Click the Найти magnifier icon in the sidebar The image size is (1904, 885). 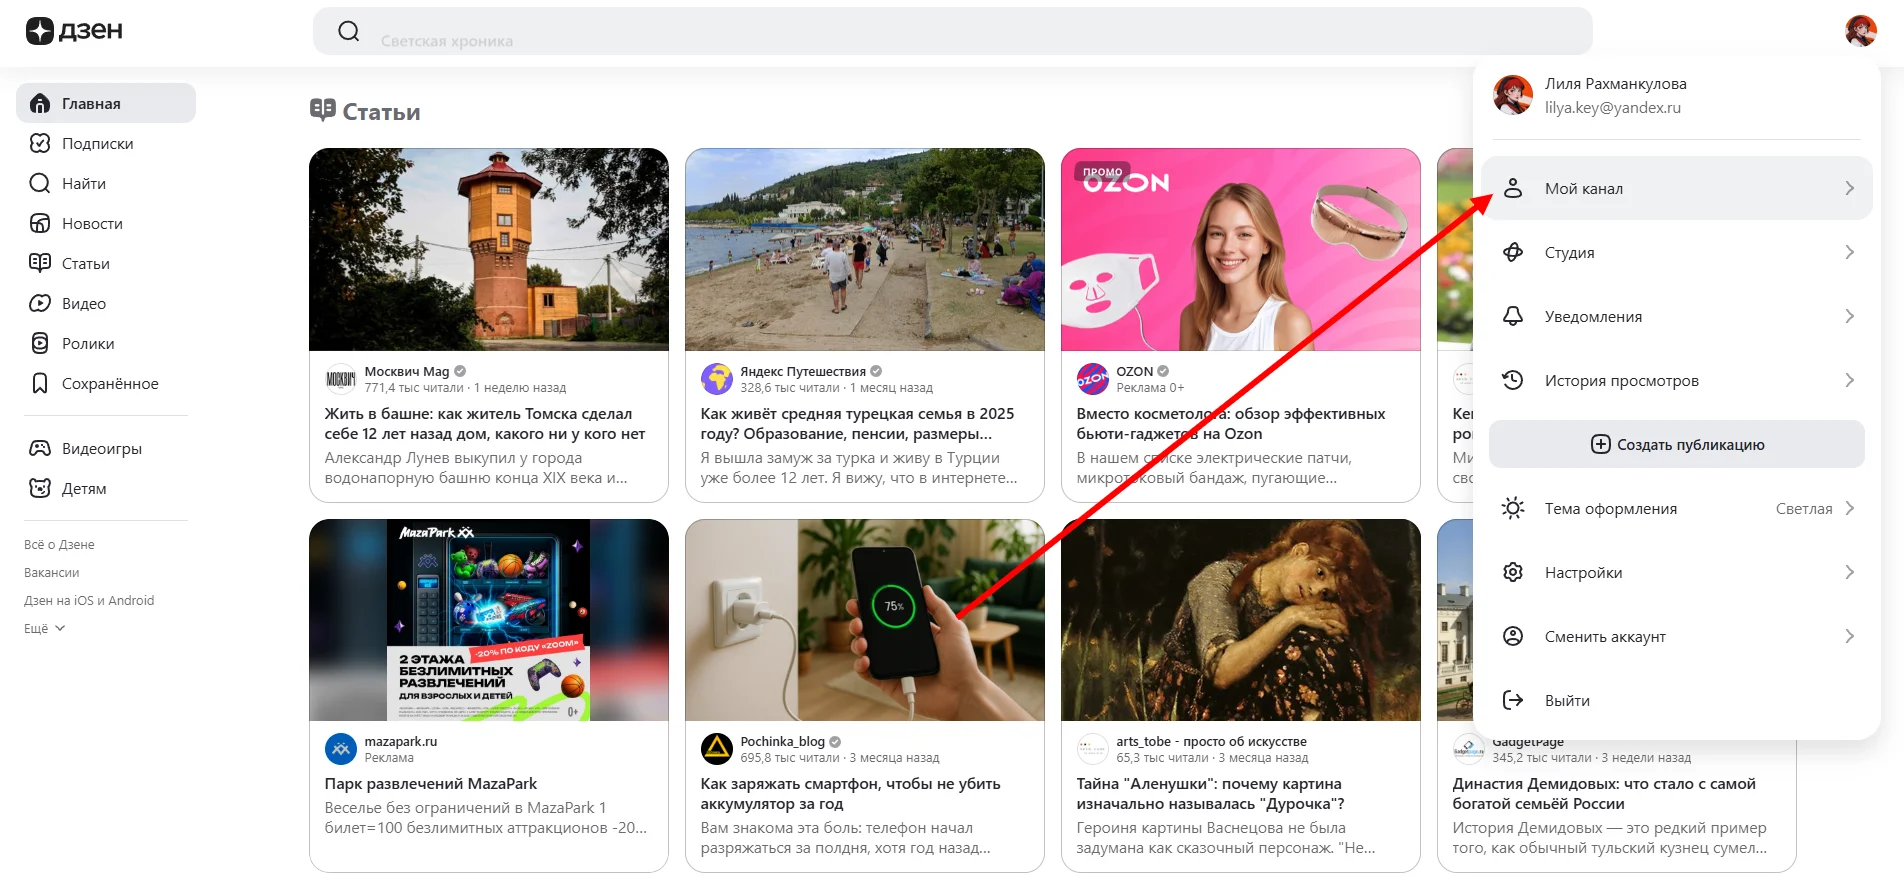point(40,183)
